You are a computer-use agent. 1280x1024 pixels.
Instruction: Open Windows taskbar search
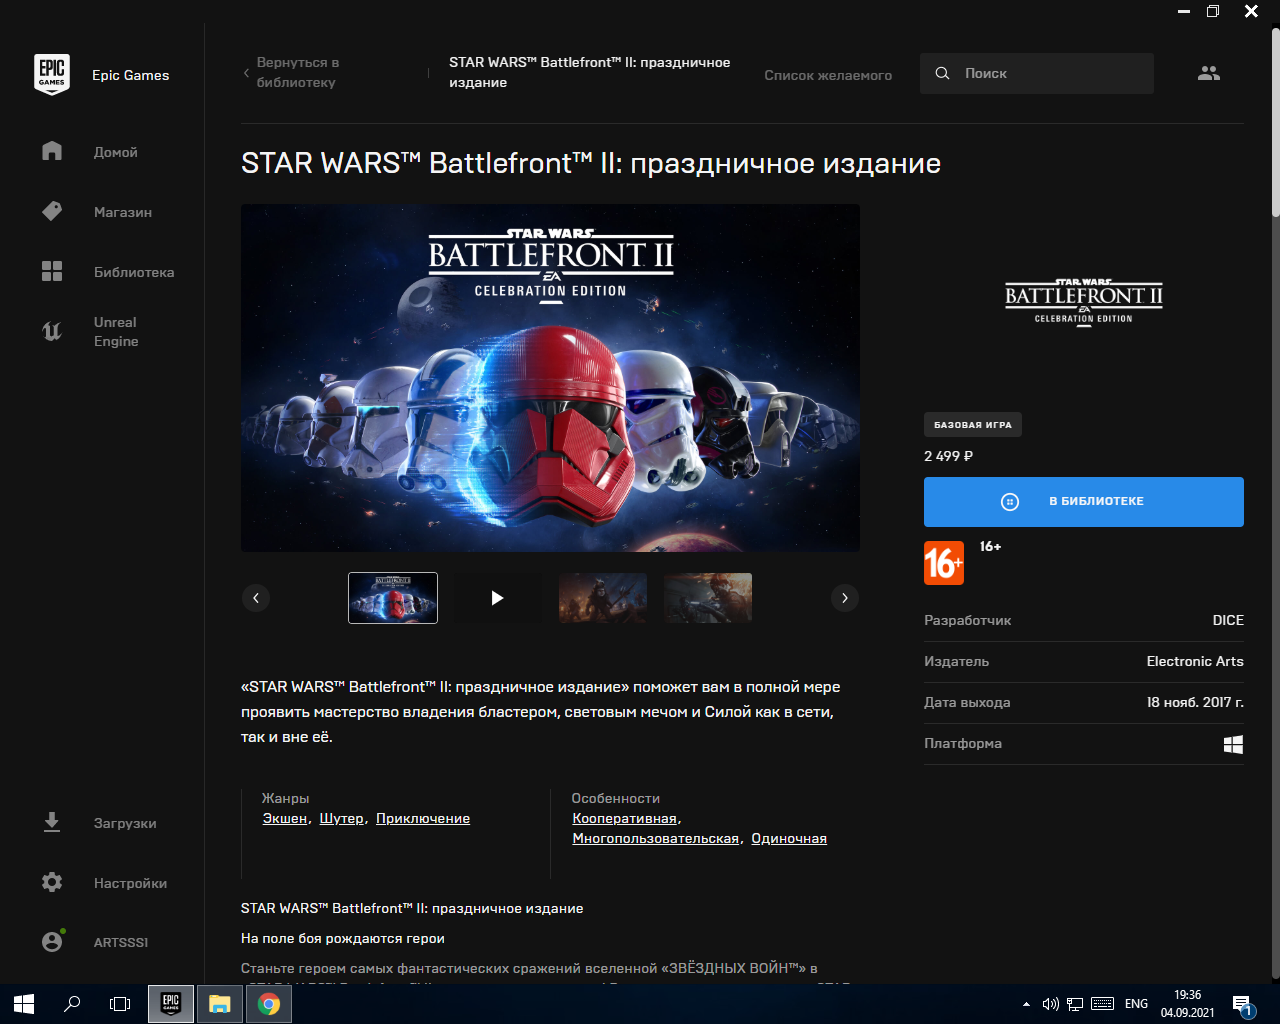tap(72, 1004)
